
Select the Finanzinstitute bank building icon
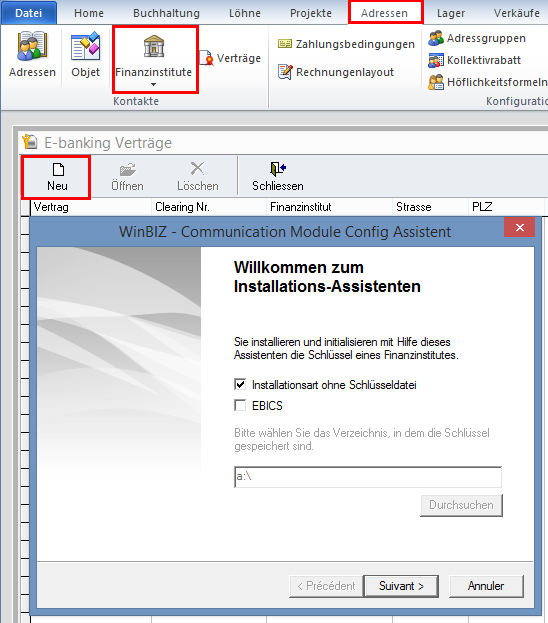pyautogui.click(x=154, y=46)
